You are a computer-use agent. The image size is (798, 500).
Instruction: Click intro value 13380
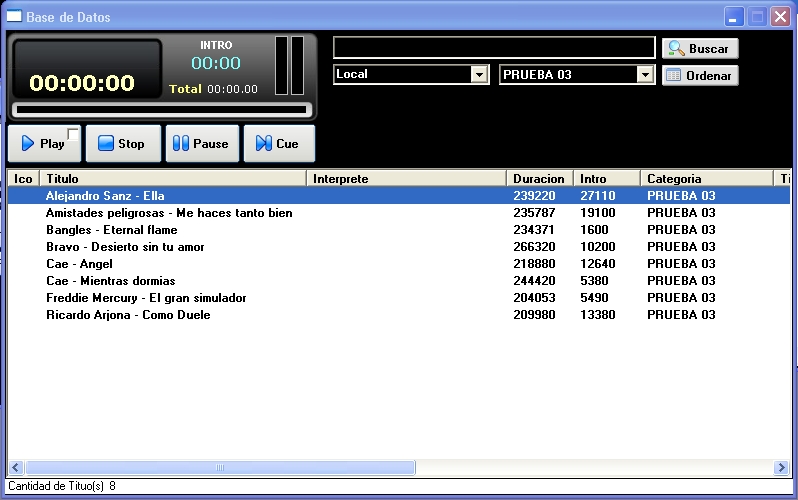point(597,315)
